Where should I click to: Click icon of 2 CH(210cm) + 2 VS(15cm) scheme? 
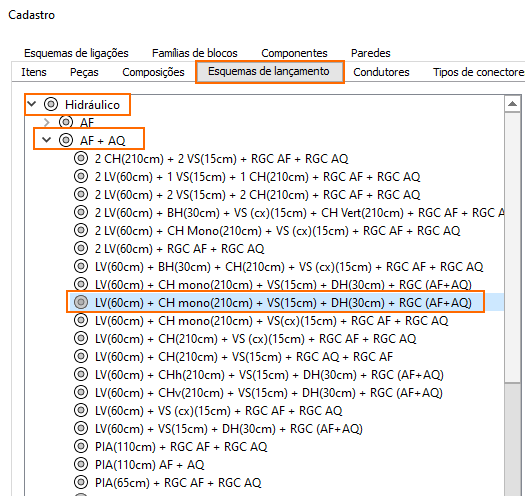(x=81, y=158)
